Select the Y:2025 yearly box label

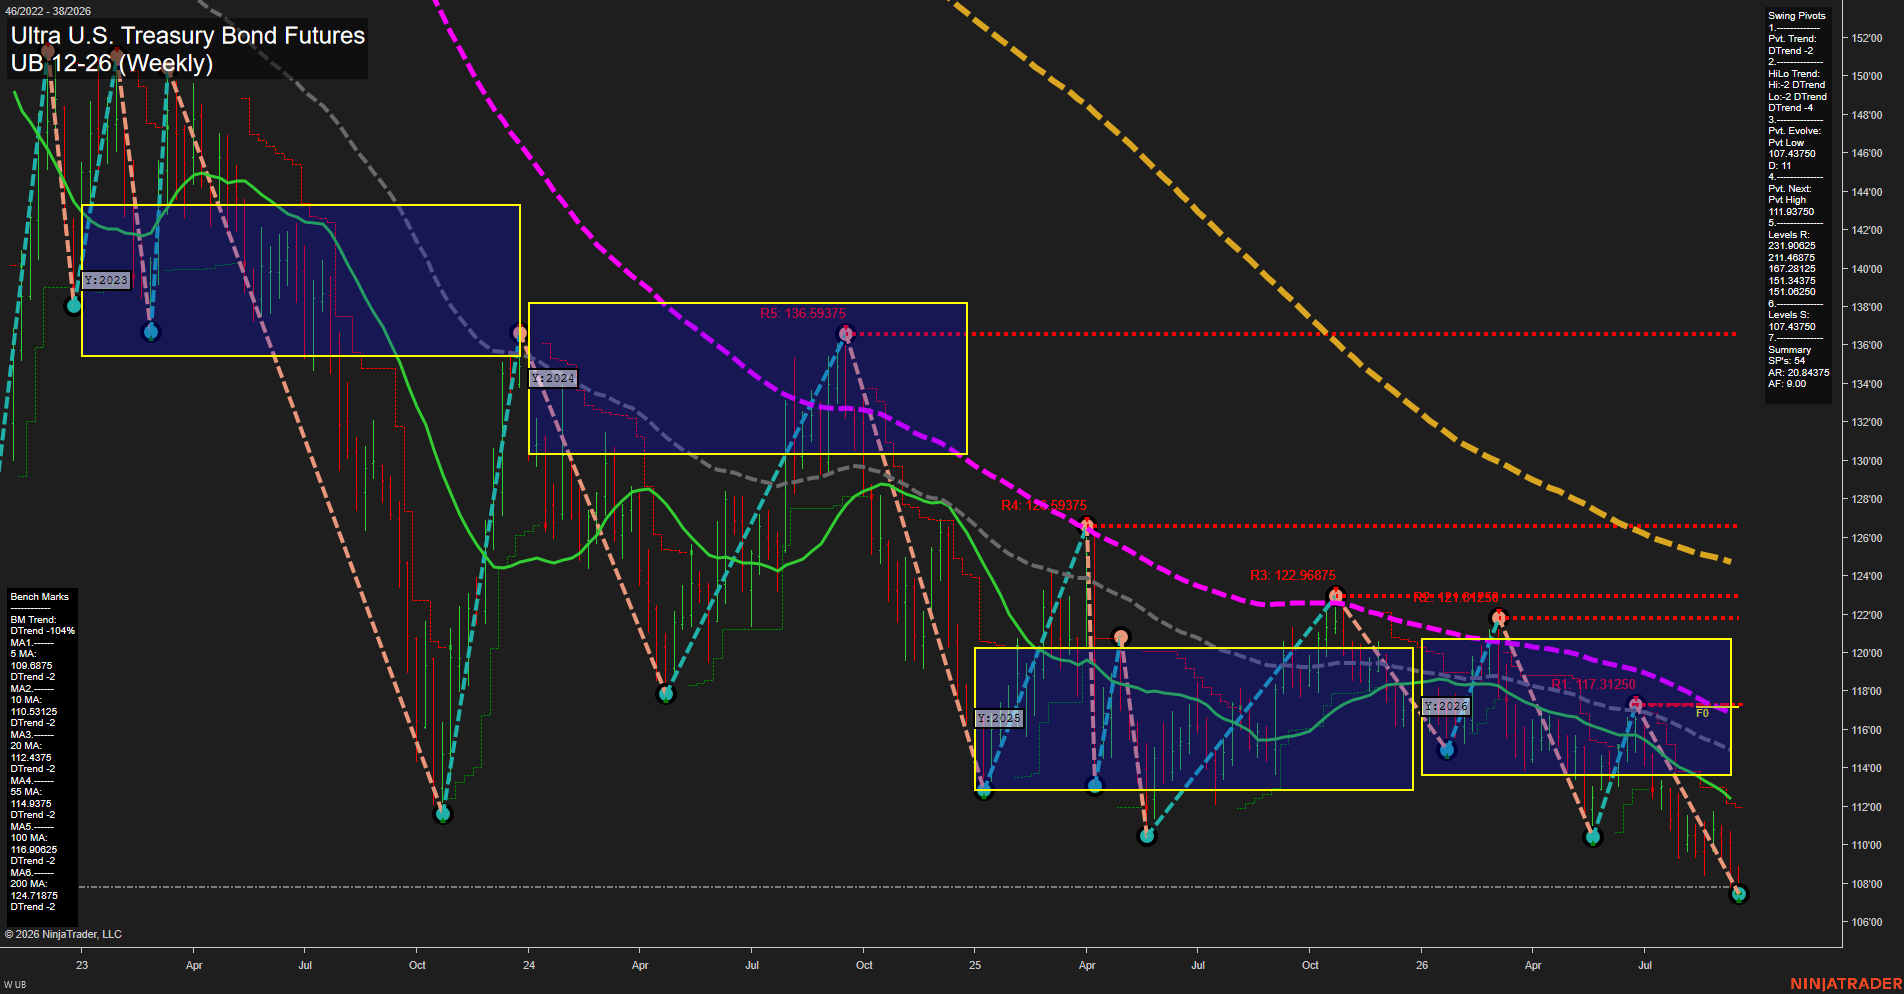[999, 719]
